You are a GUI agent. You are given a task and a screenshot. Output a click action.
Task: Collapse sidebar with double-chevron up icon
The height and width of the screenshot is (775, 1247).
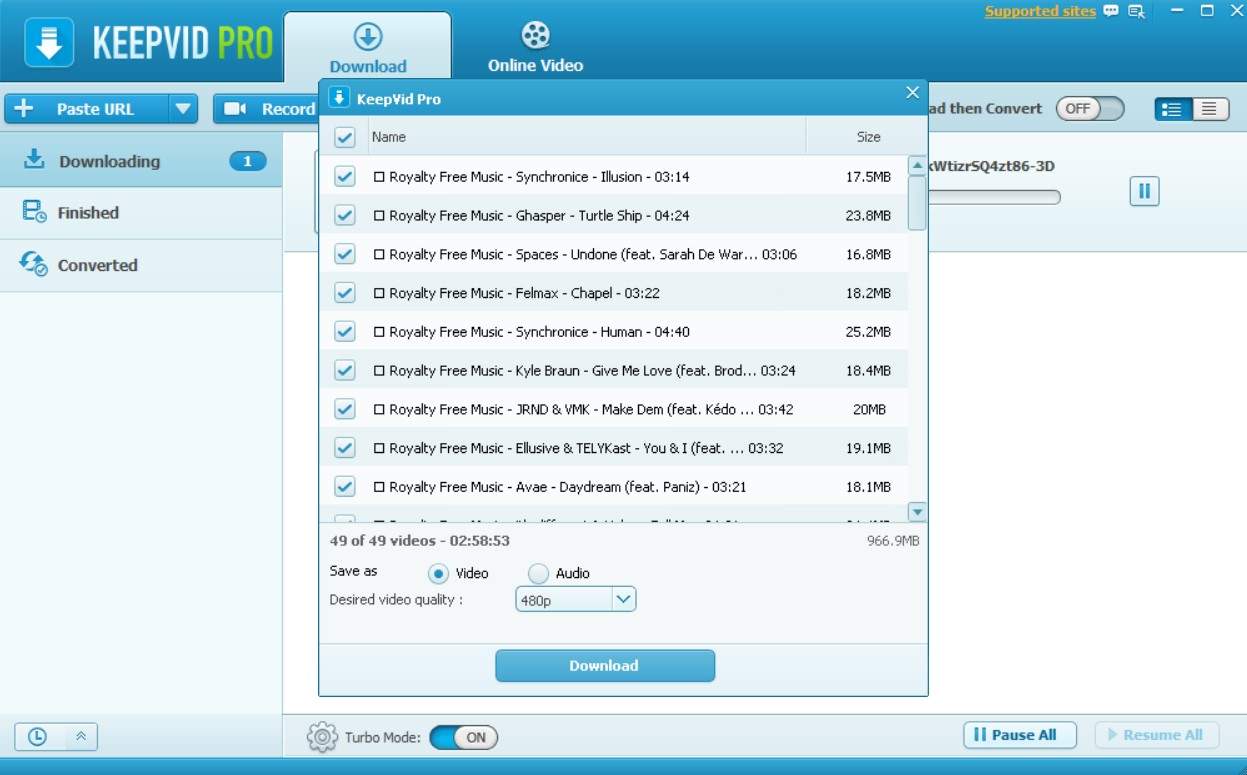[x=81, y=736]
